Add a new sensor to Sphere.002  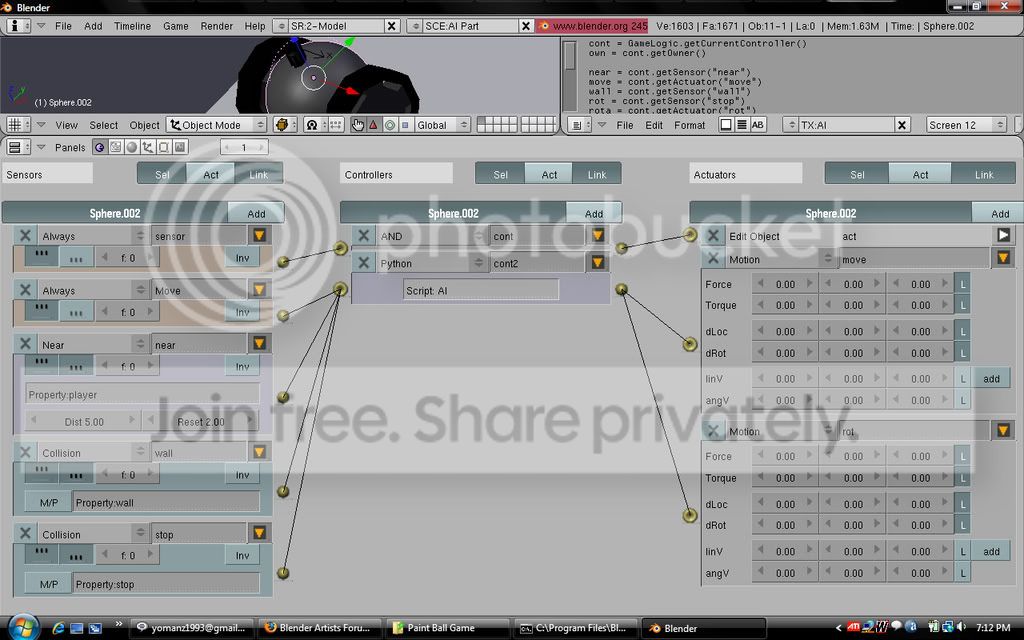point(256,214)
